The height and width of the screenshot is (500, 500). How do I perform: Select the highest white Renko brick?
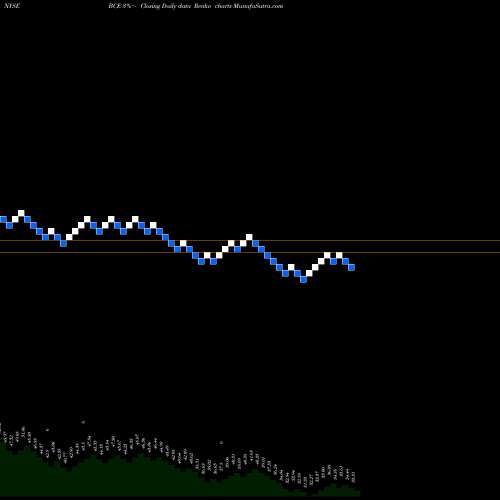[21, 213]
